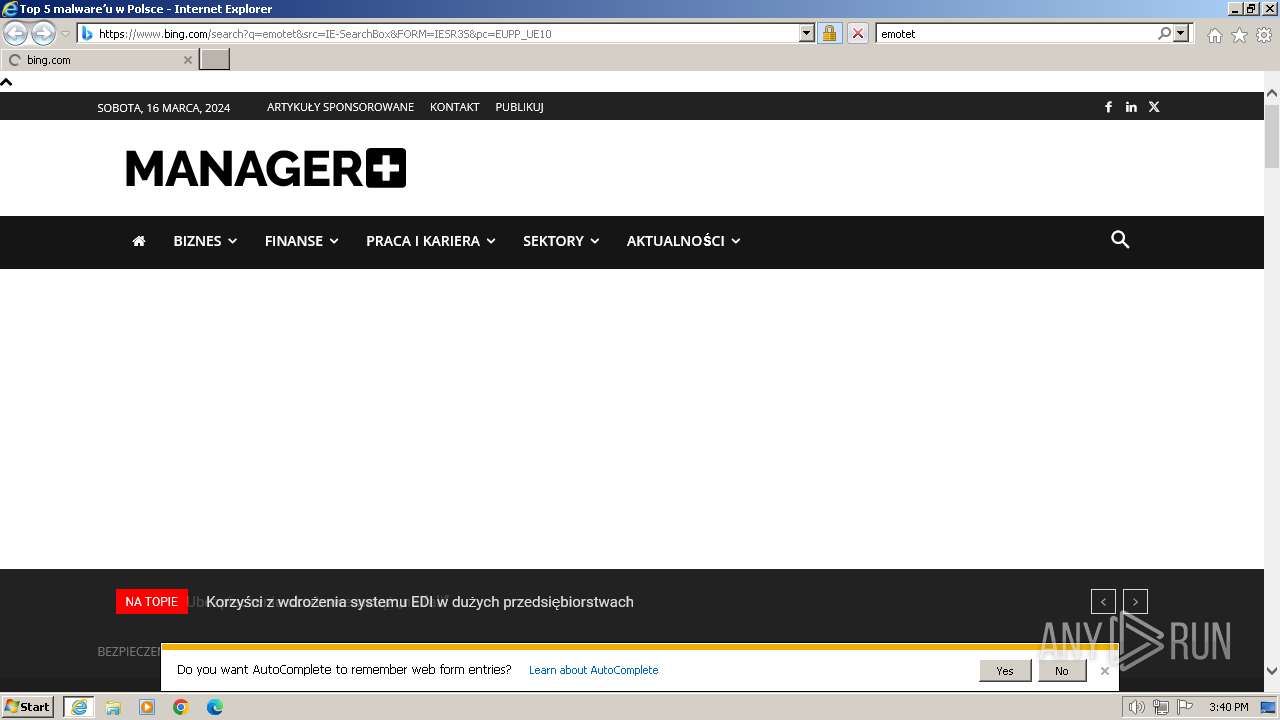Launch Microsoft Edge from taskbar
Image resolution: width=1280 pixels, height=720 pixels.
215,707
